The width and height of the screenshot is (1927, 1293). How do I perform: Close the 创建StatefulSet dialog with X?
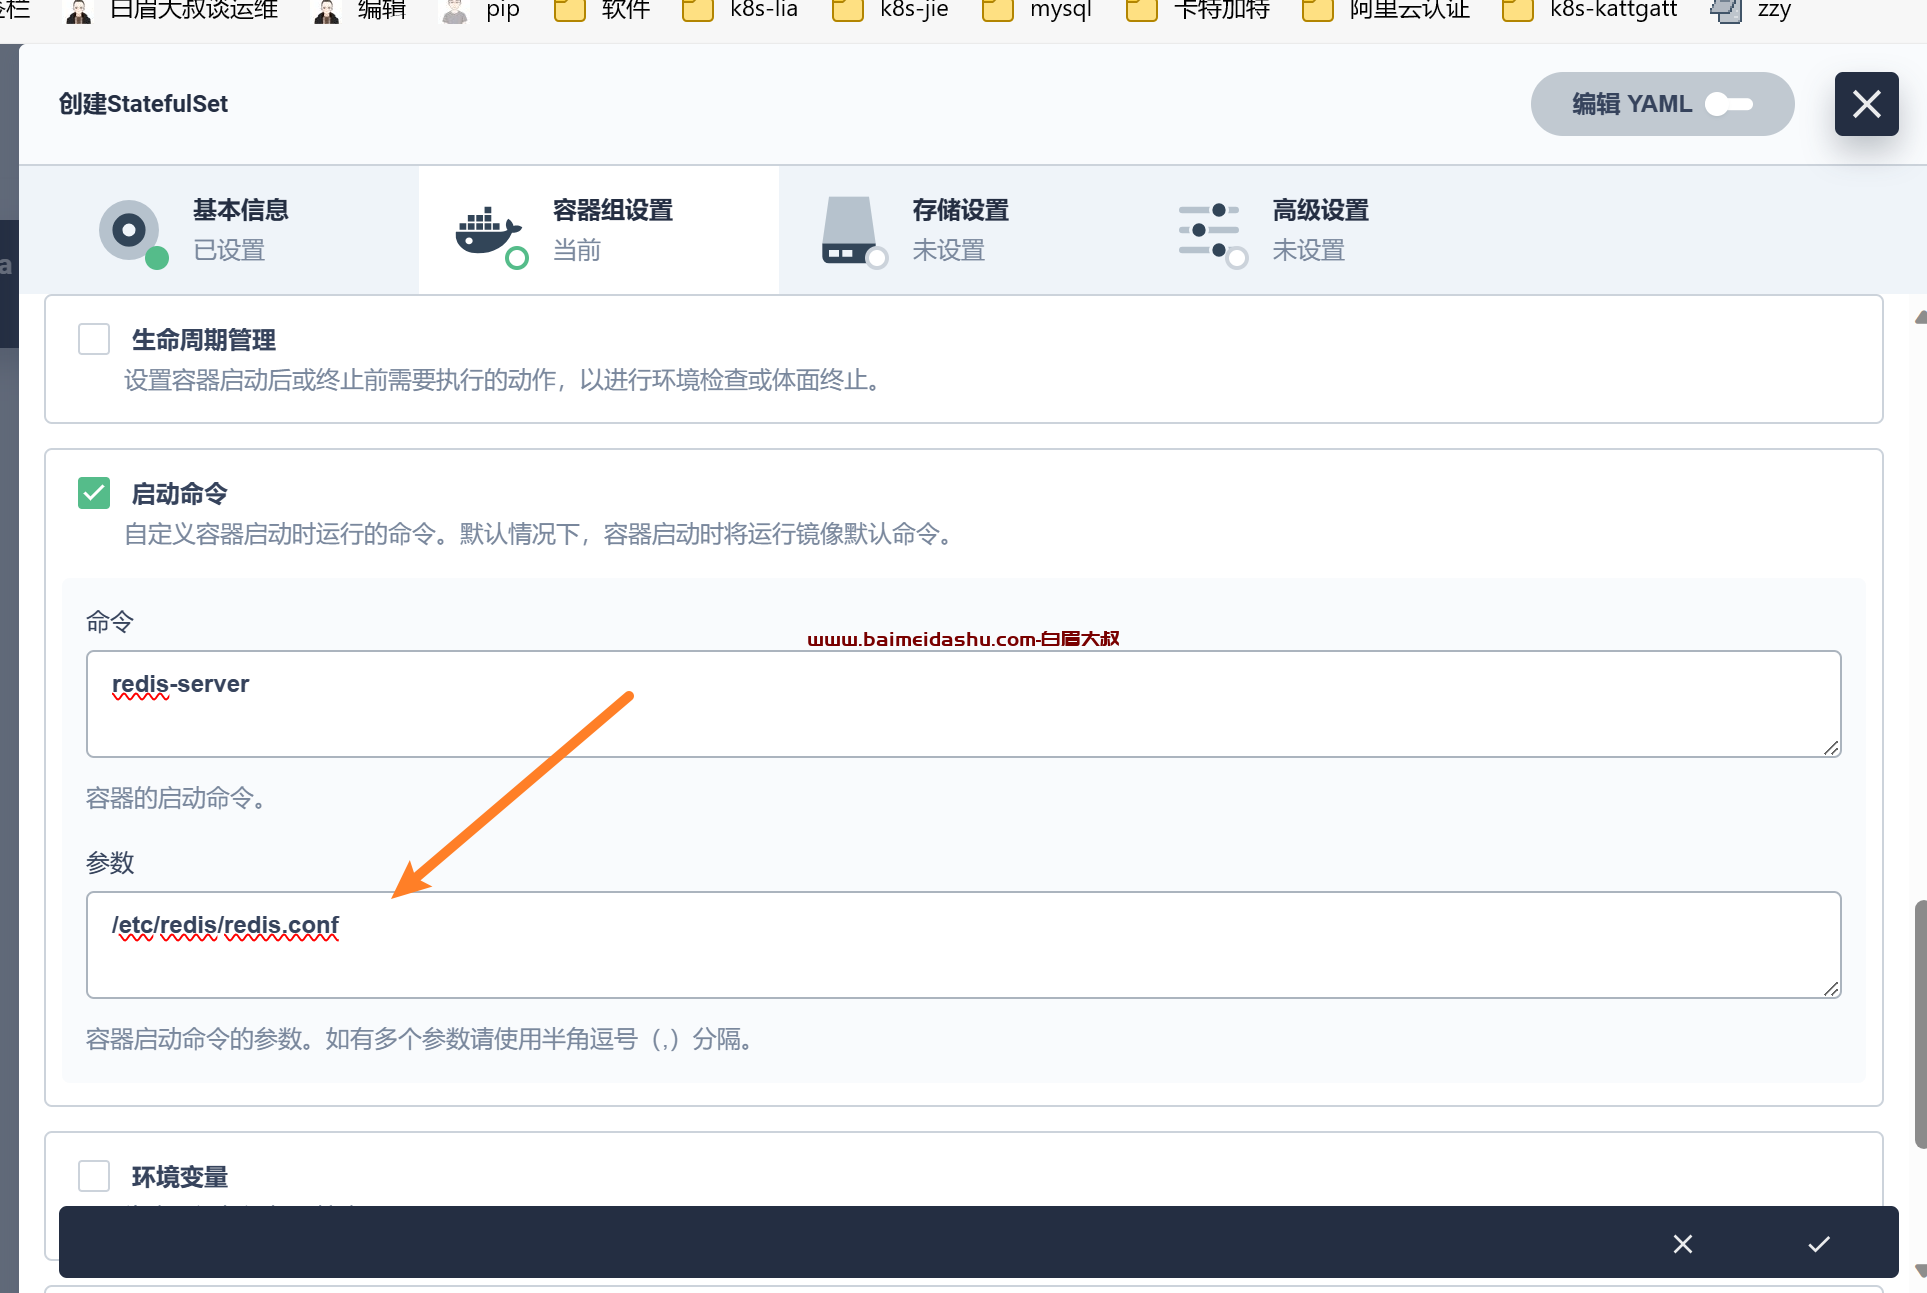pos(1866,104)
